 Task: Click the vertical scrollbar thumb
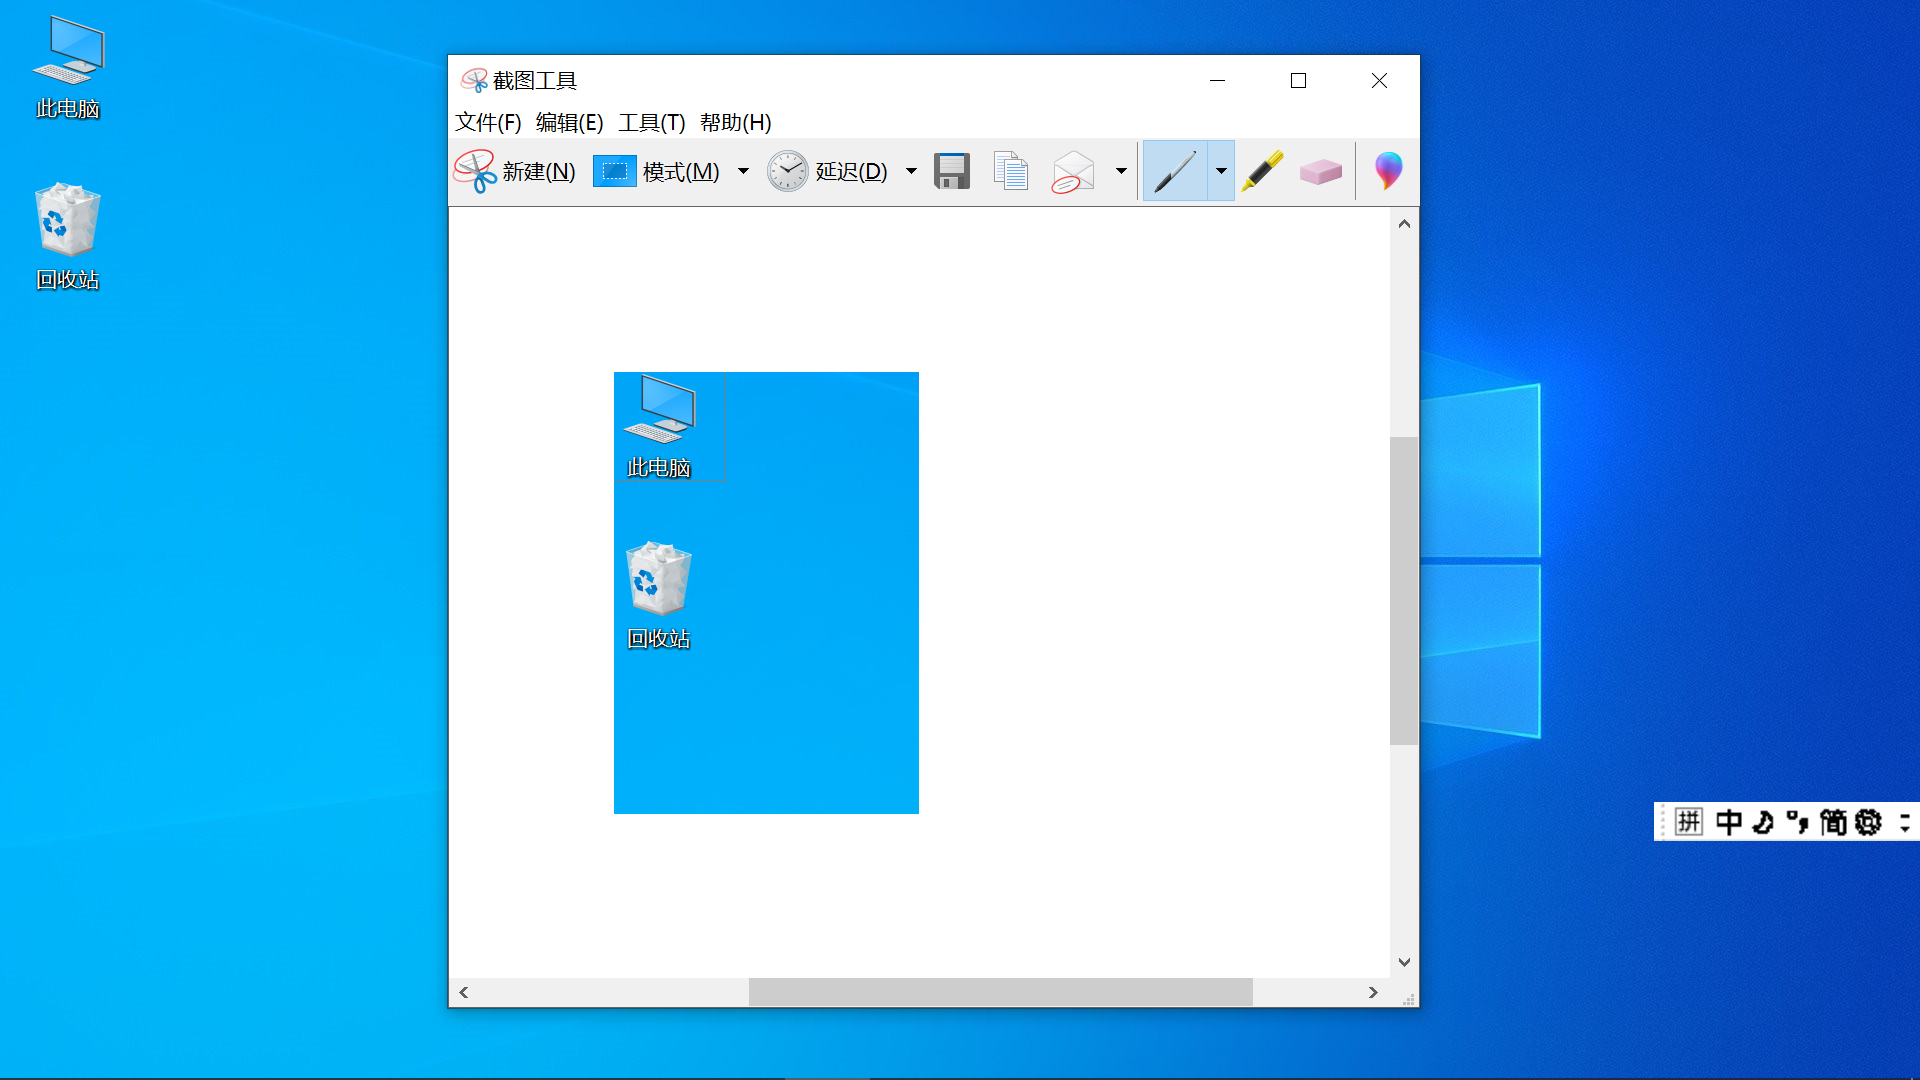tap(1404, 590)
